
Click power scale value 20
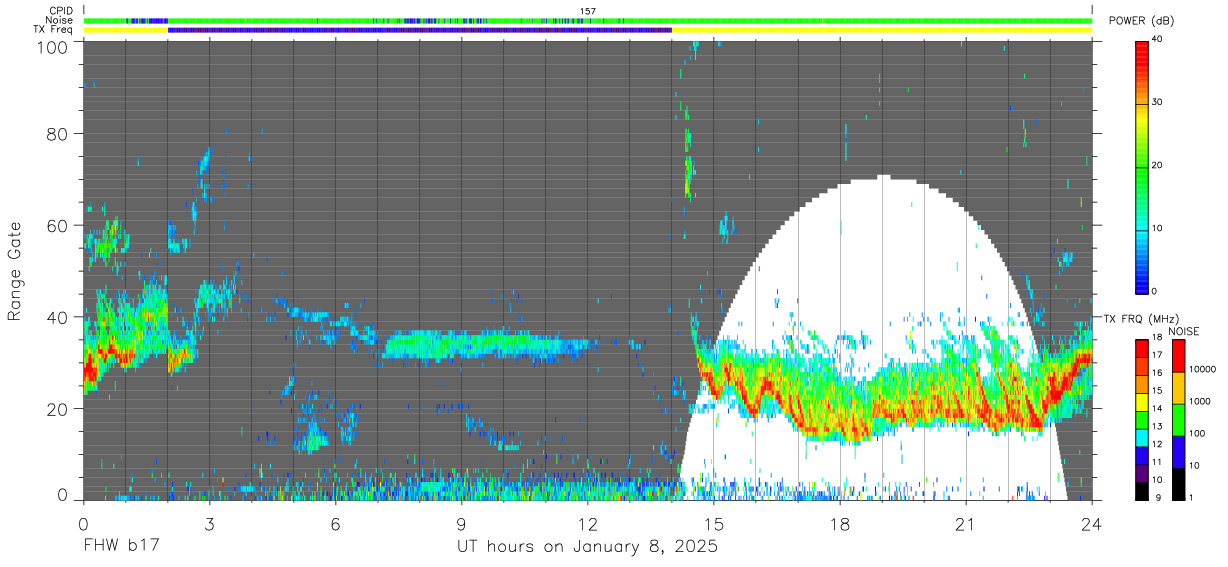(1158, 166)
